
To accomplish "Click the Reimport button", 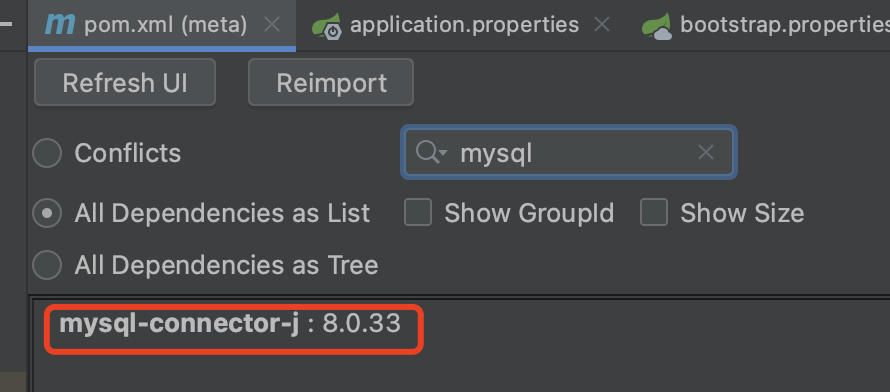I will (331, 82).
